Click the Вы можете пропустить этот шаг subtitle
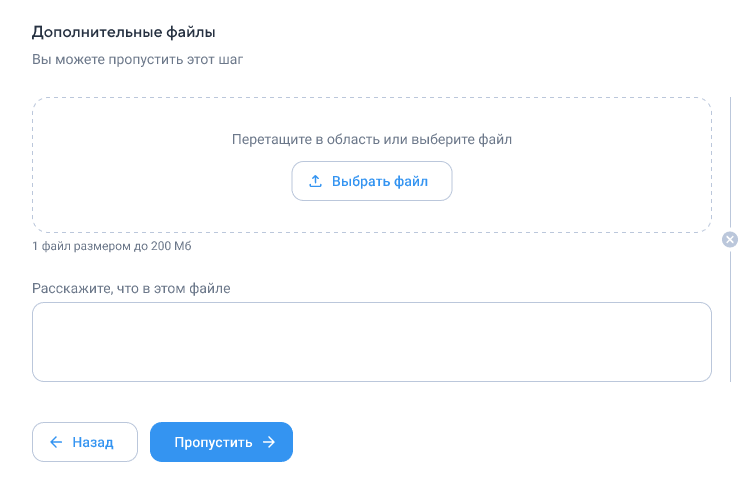Screen dimensions: 753x491 point(137,60)
